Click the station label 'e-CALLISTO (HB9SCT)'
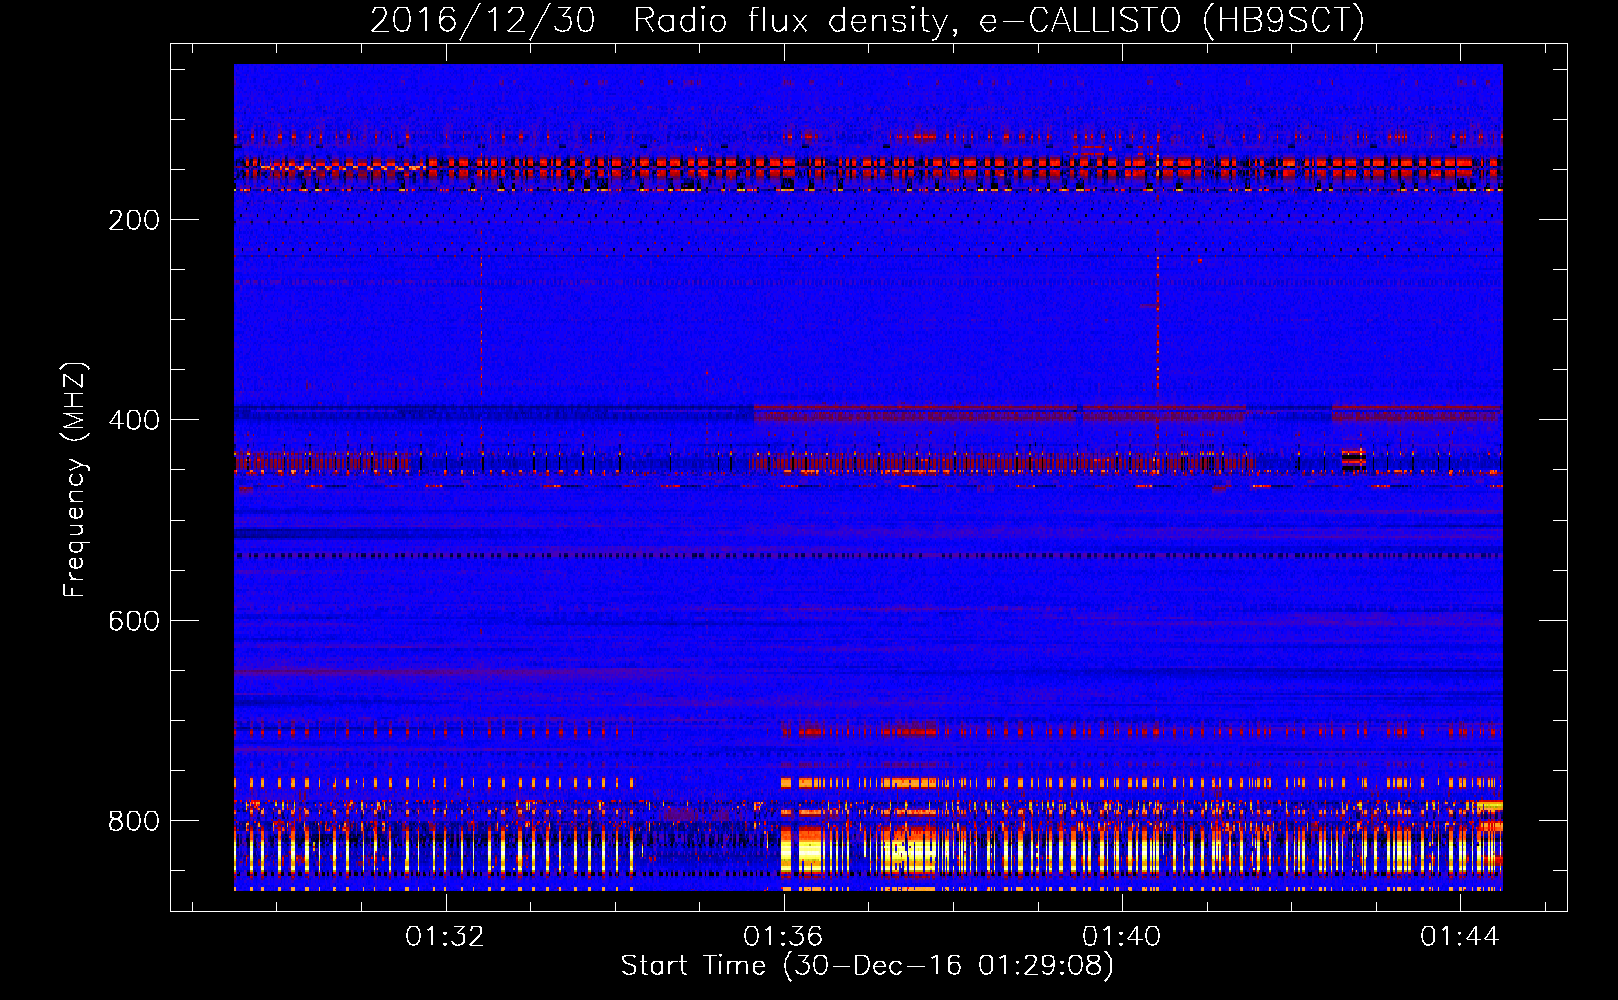 (1171, 21)
